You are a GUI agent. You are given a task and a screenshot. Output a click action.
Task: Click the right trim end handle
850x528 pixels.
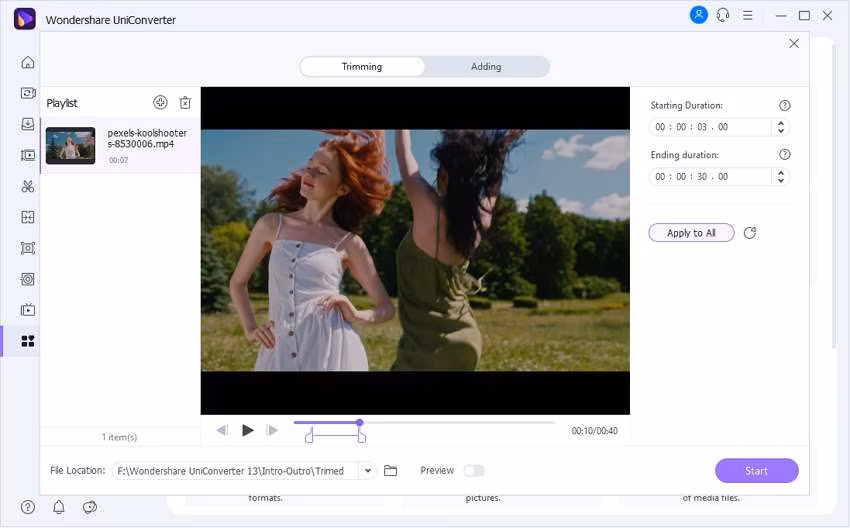[362, 436]
